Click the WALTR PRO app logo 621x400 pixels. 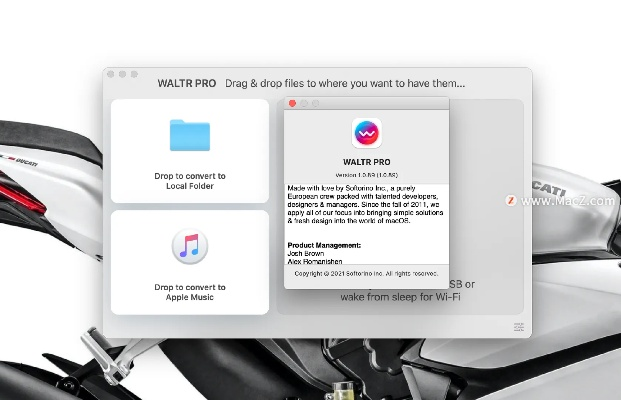(x=367, y=134)
